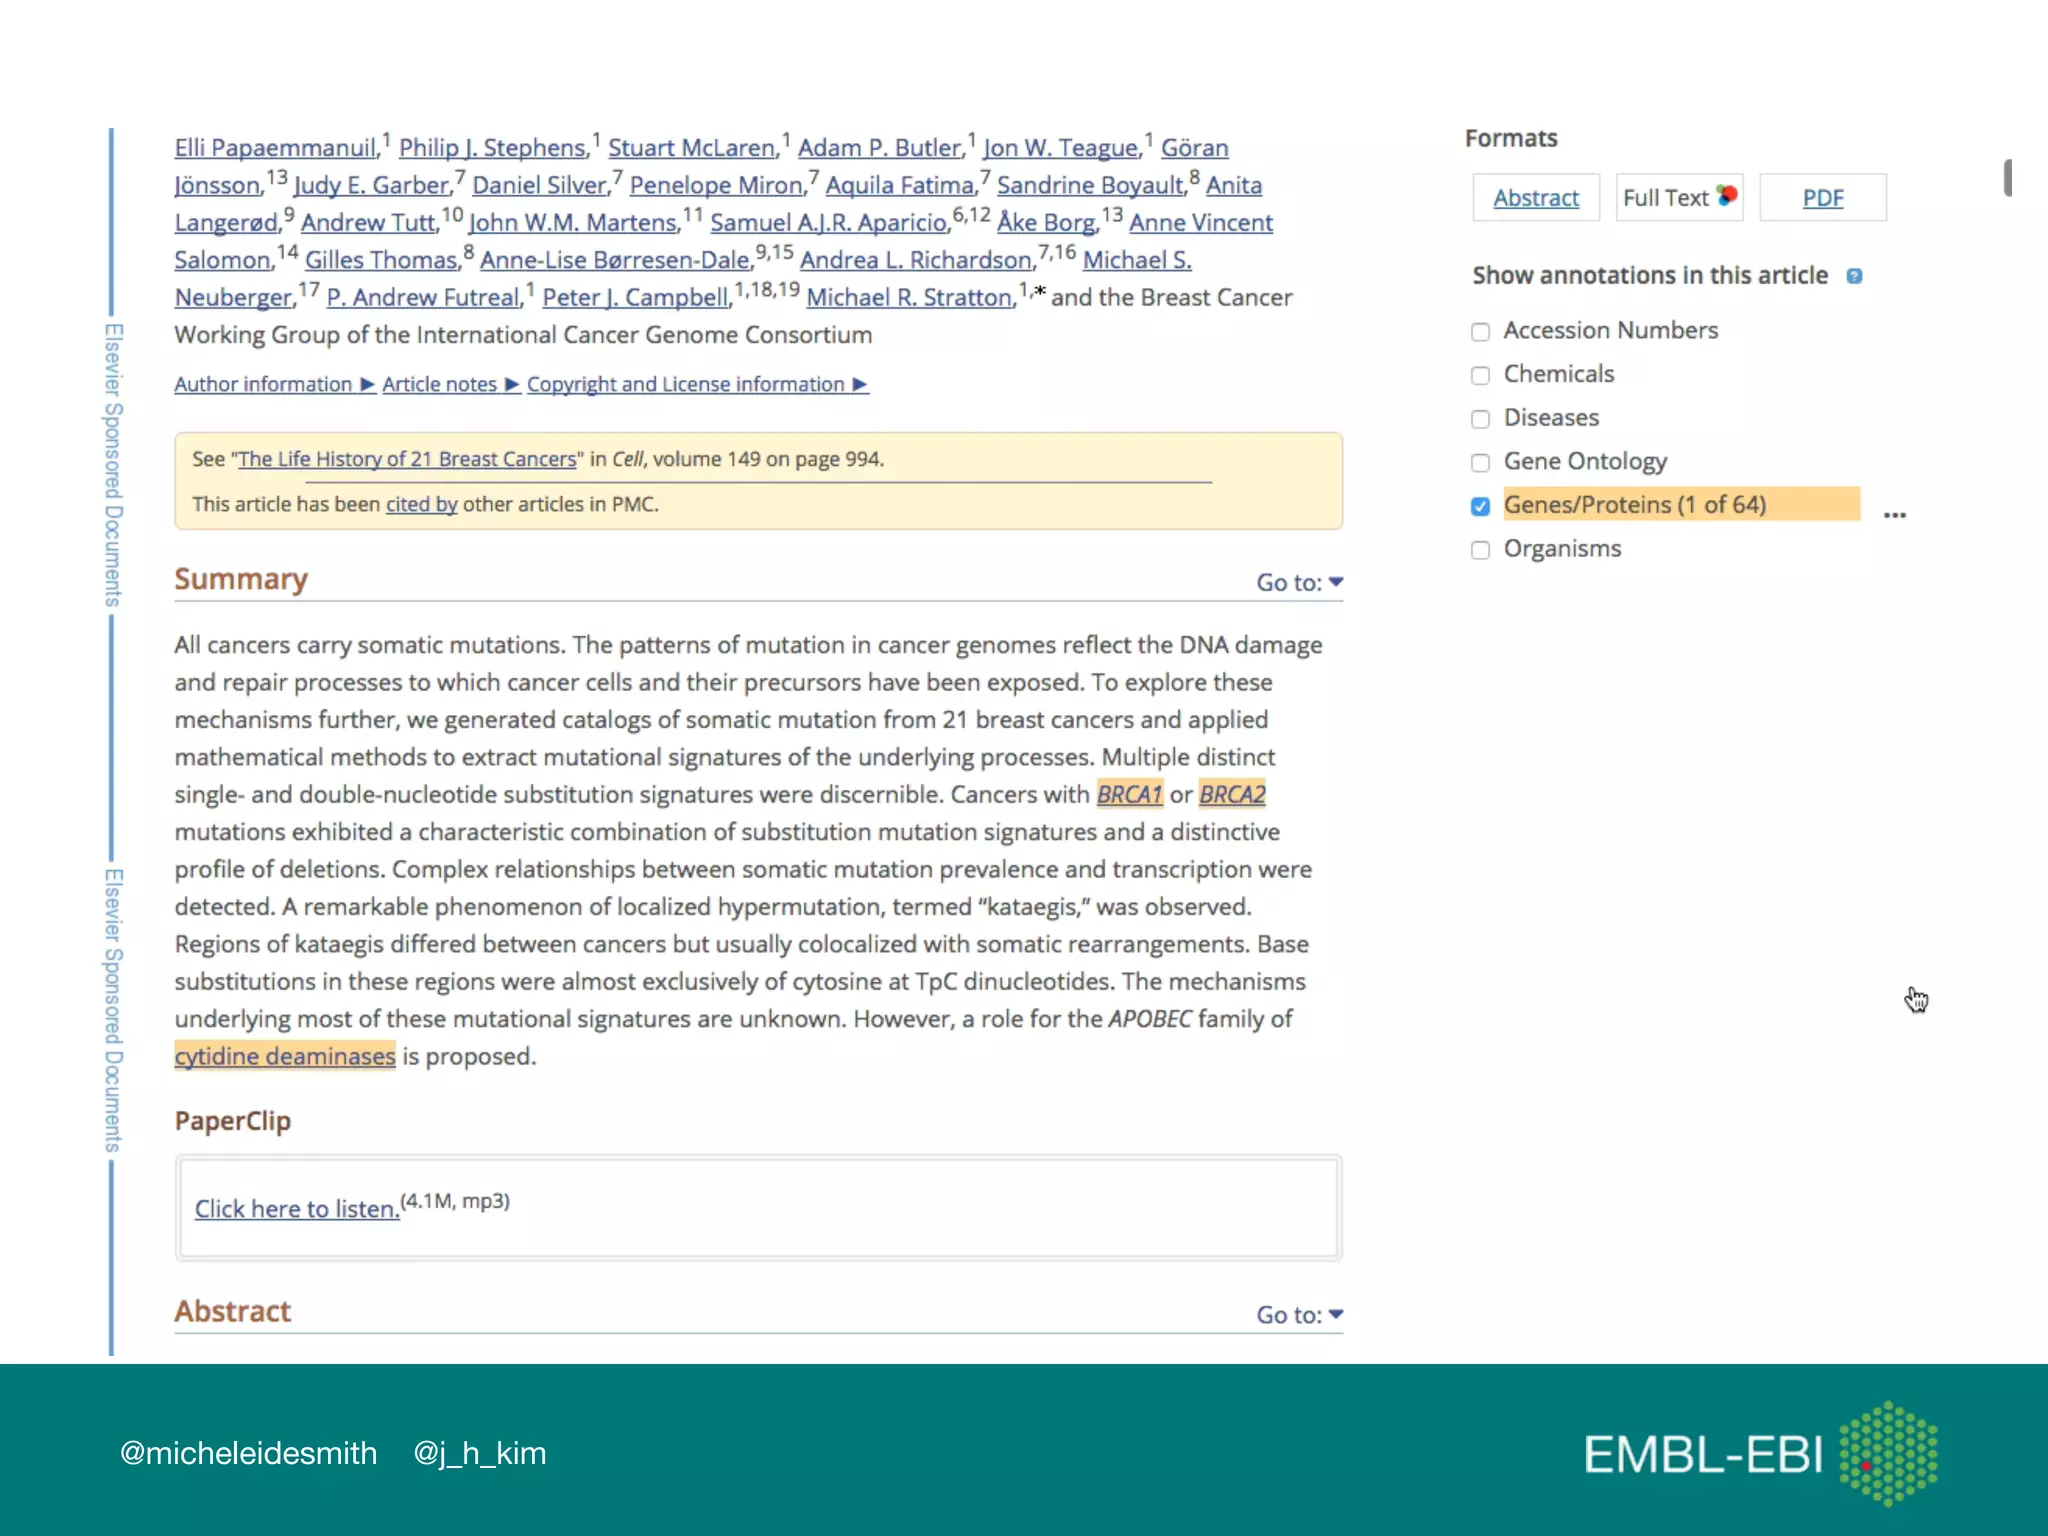Open the PDF format tab
2048x1536 pixels.
(1822, 198)
